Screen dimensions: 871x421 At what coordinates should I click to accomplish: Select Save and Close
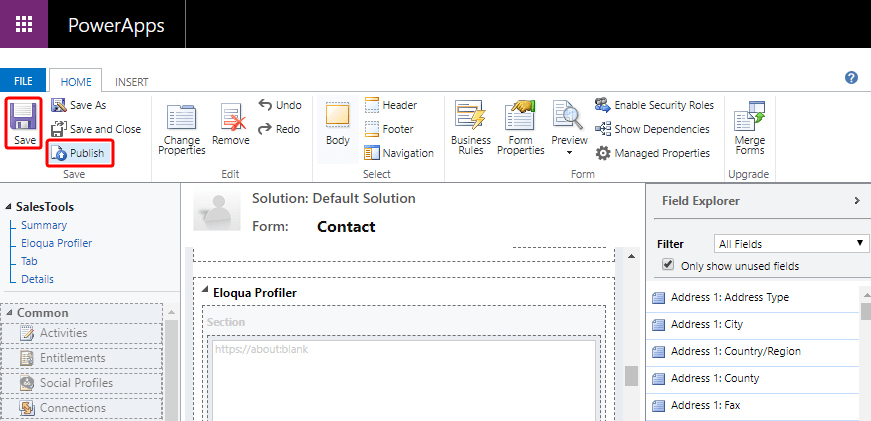point(96,129)
